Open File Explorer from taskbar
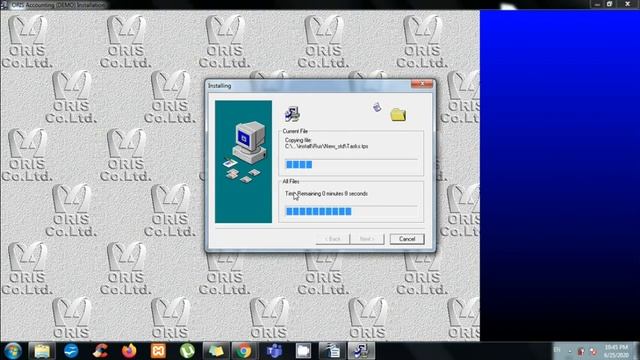Screen dimensions: 640x360 (42, 351)
